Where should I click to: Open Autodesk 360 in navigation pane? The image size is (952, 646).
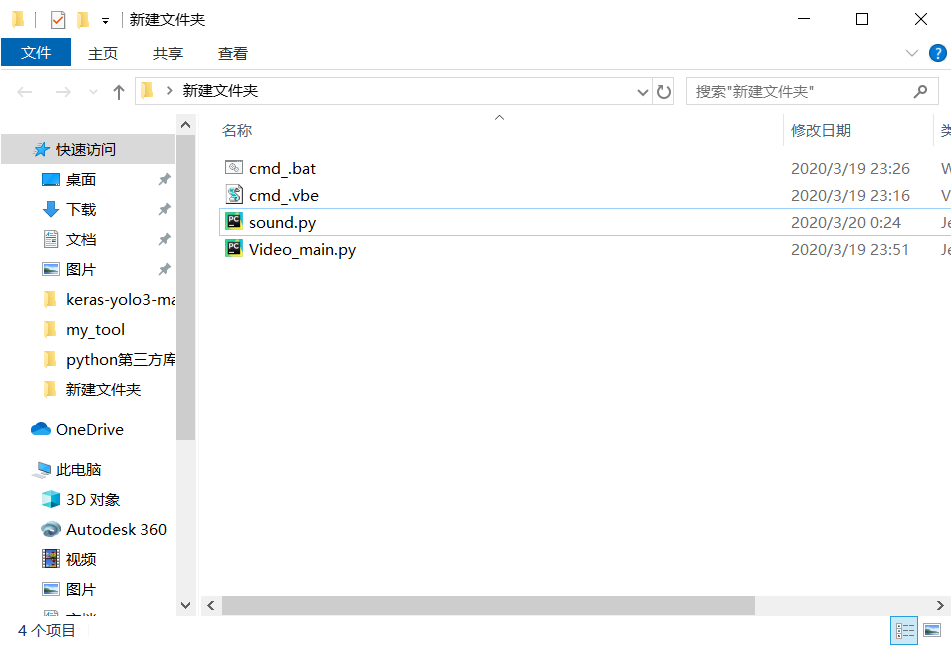[x=116, y=530]
